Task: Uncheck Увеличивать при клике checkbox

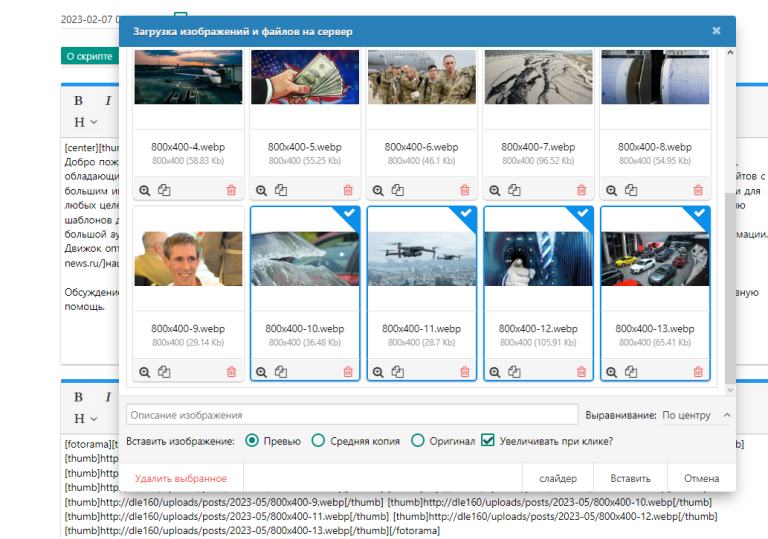Action: [x=488, y=441]
